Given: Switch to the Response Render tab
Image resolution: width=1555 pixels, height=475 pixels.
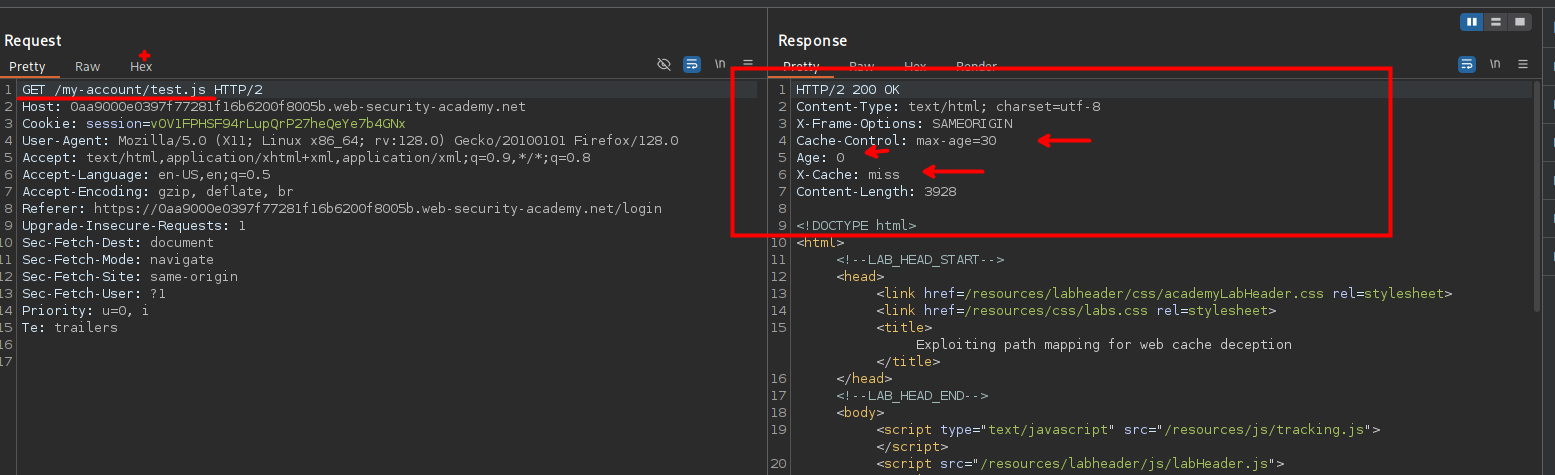Looking at the screenshot, I should pos(976,67).
